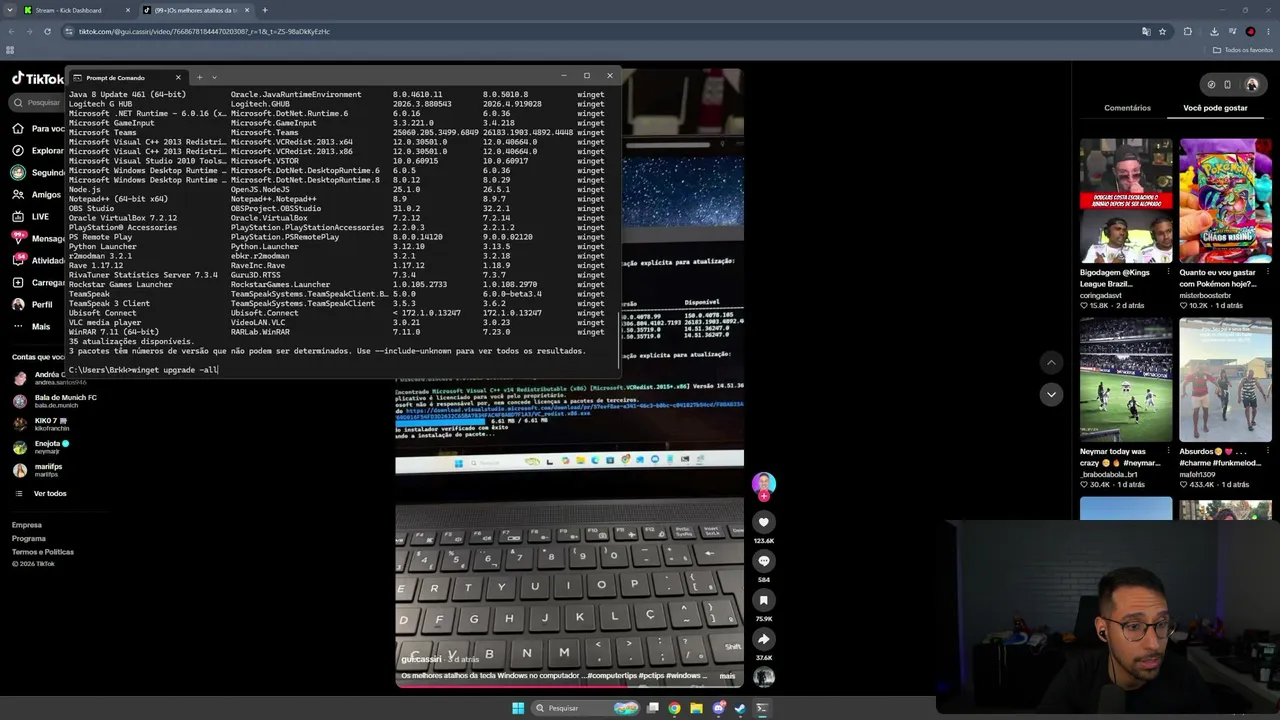1280x720 pixels.
Task: Expand terminal profile dropdown chevron
Action: 214,77
